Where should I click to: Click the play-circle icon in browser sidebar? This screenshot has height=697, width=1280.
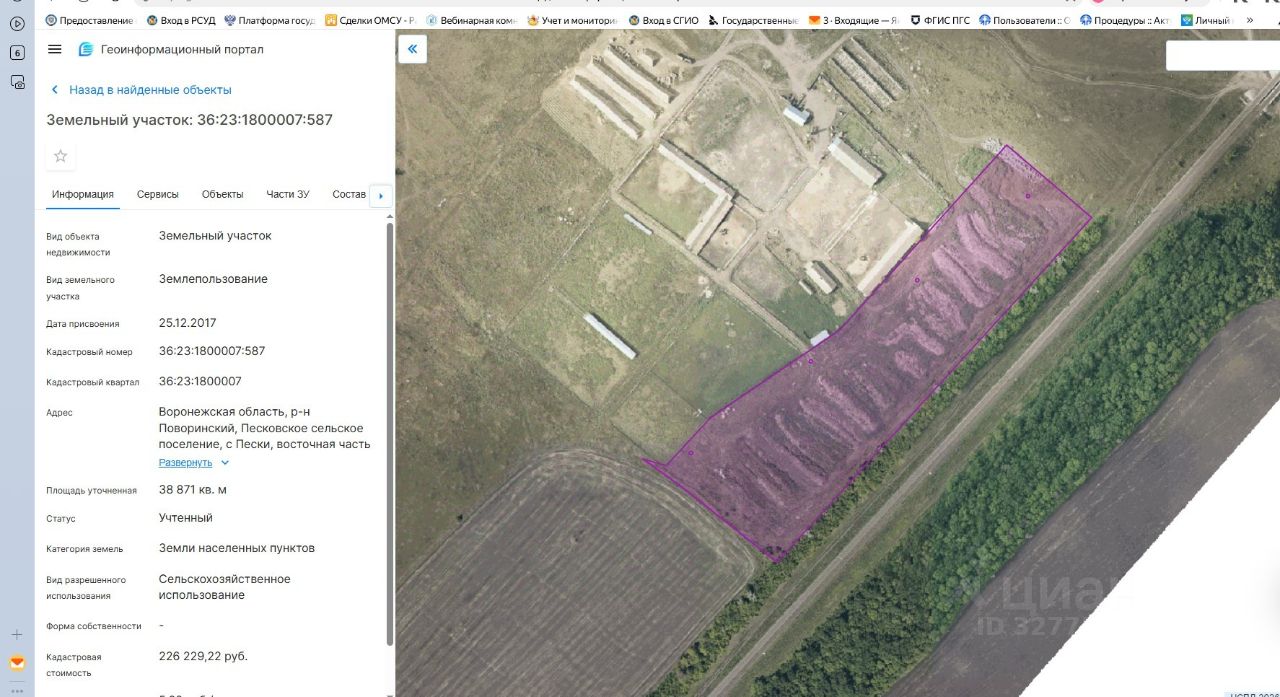click(17, 23)
